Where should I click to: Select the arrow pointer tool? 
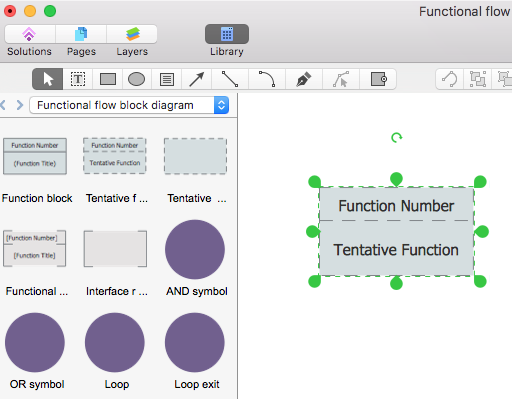[48, 79]
